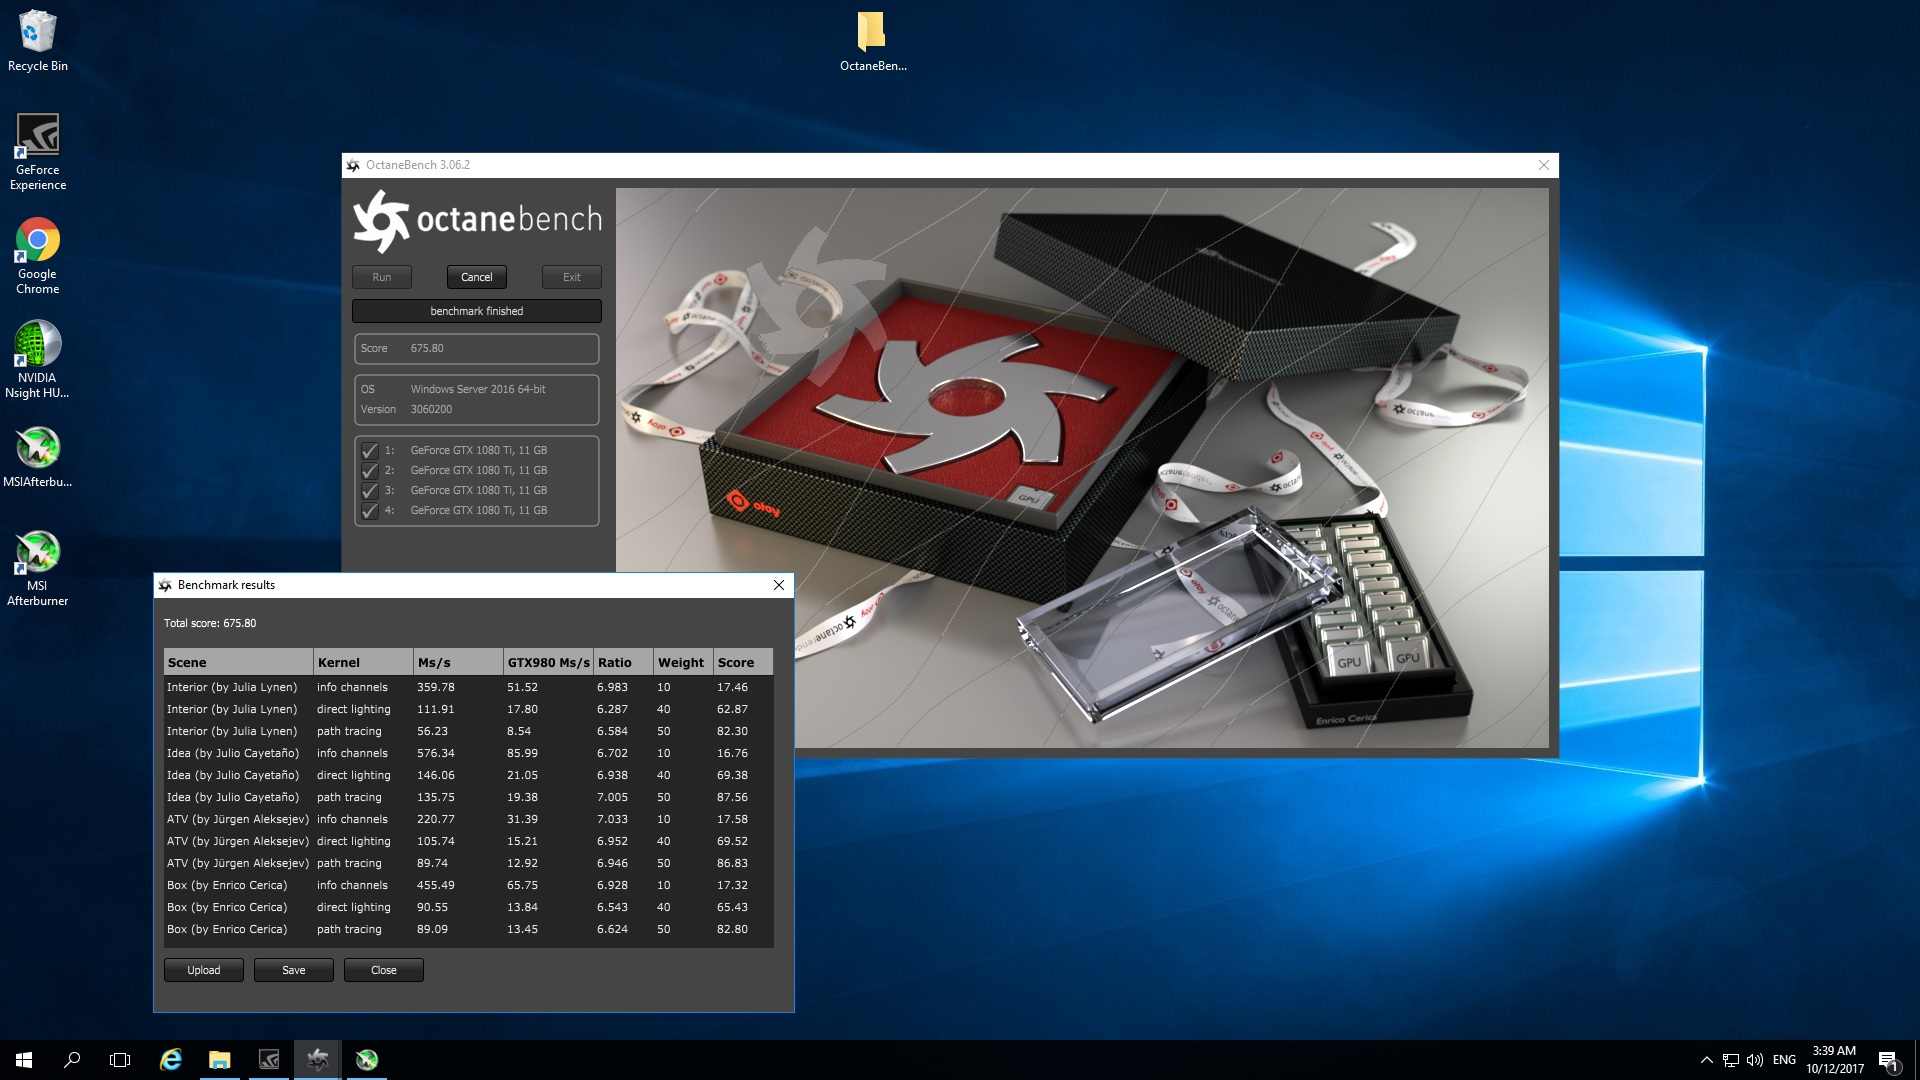Open File Explorer from the taskbar
This screenshot has width=1920, height=1080.
tap(219, 1059)
